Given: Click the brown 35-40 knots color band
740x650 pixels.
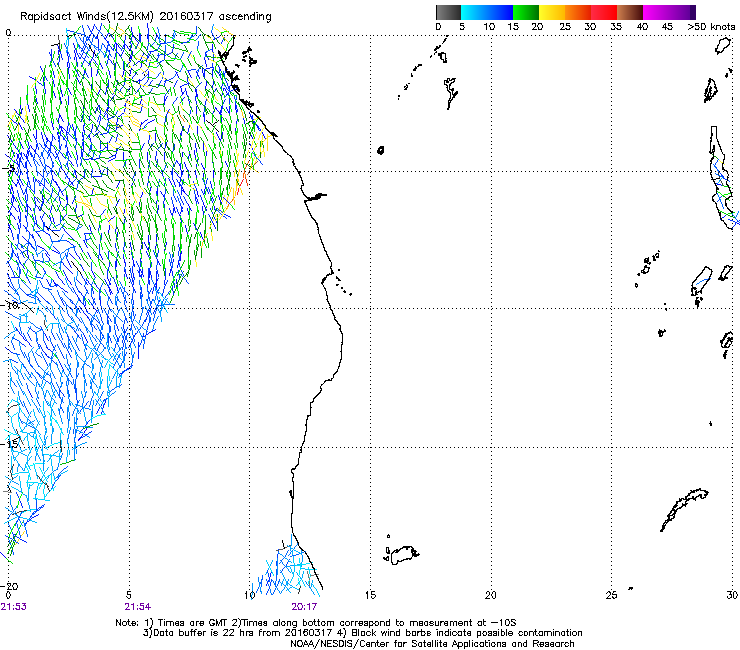Looking at the screenshot, I should [630, 12].
